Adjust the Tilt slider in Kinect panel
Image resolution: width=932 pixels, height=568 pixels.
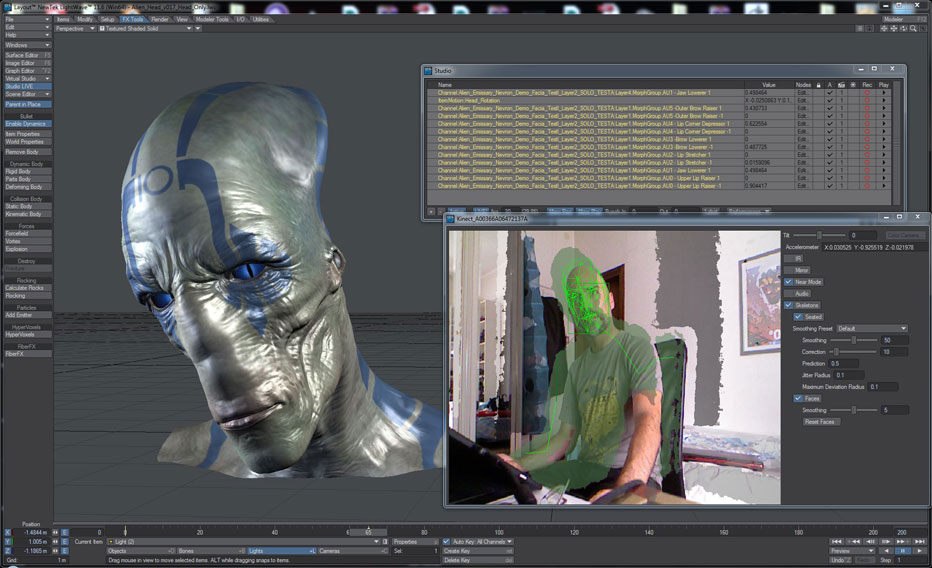[x=819, y=235]
